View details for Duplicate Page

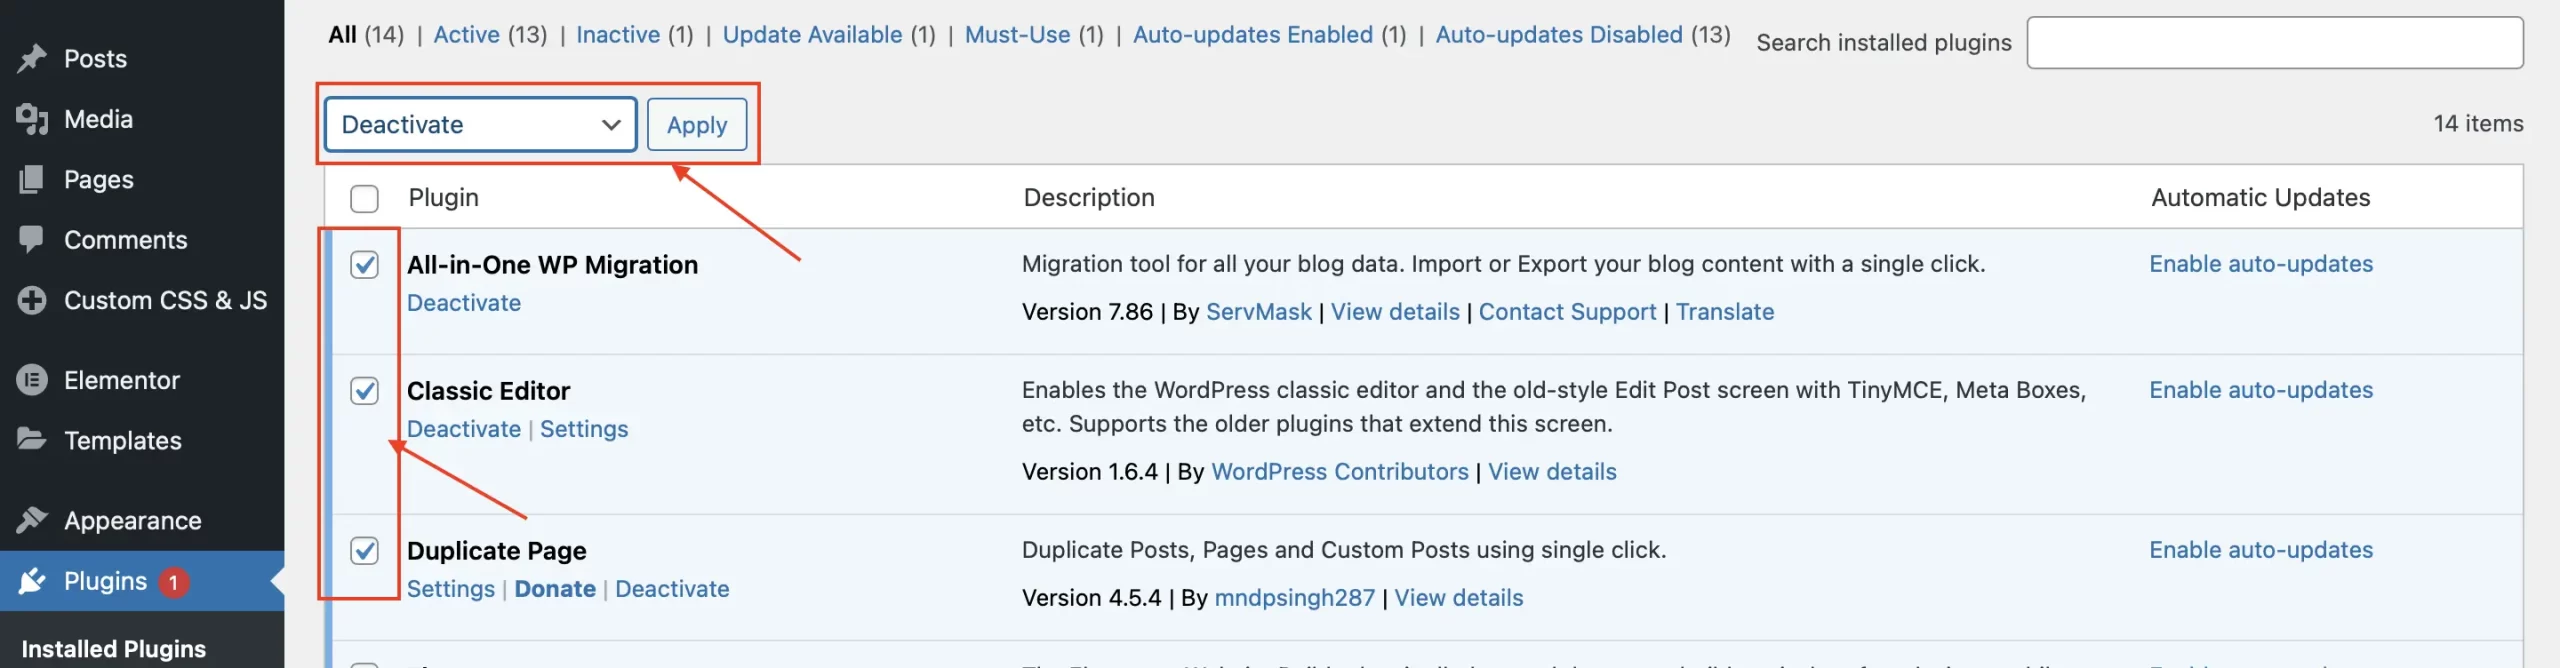pos(1459,598)
